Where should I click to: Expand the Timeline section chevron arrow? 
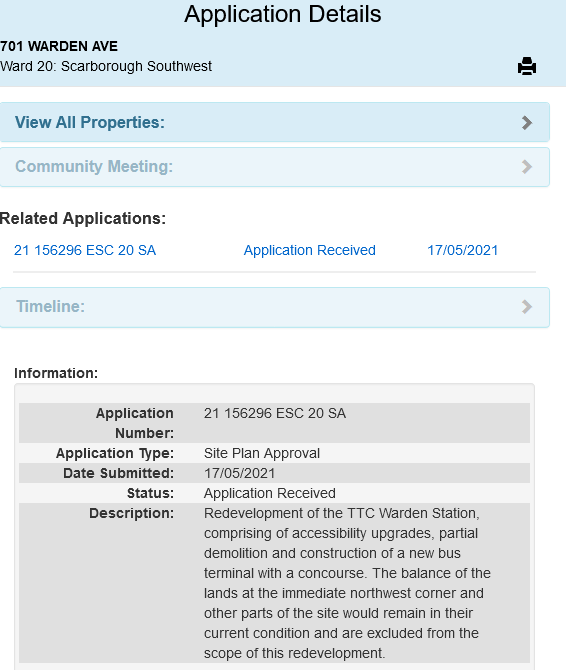click(527, 307)
